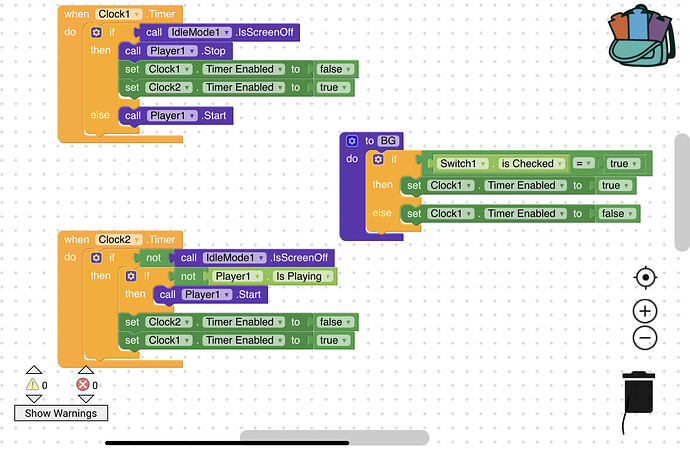Click the vertical workspace scrollbar
Viewport: 690px width, 450px height.
pyautogui.click(x=682, y=193)
